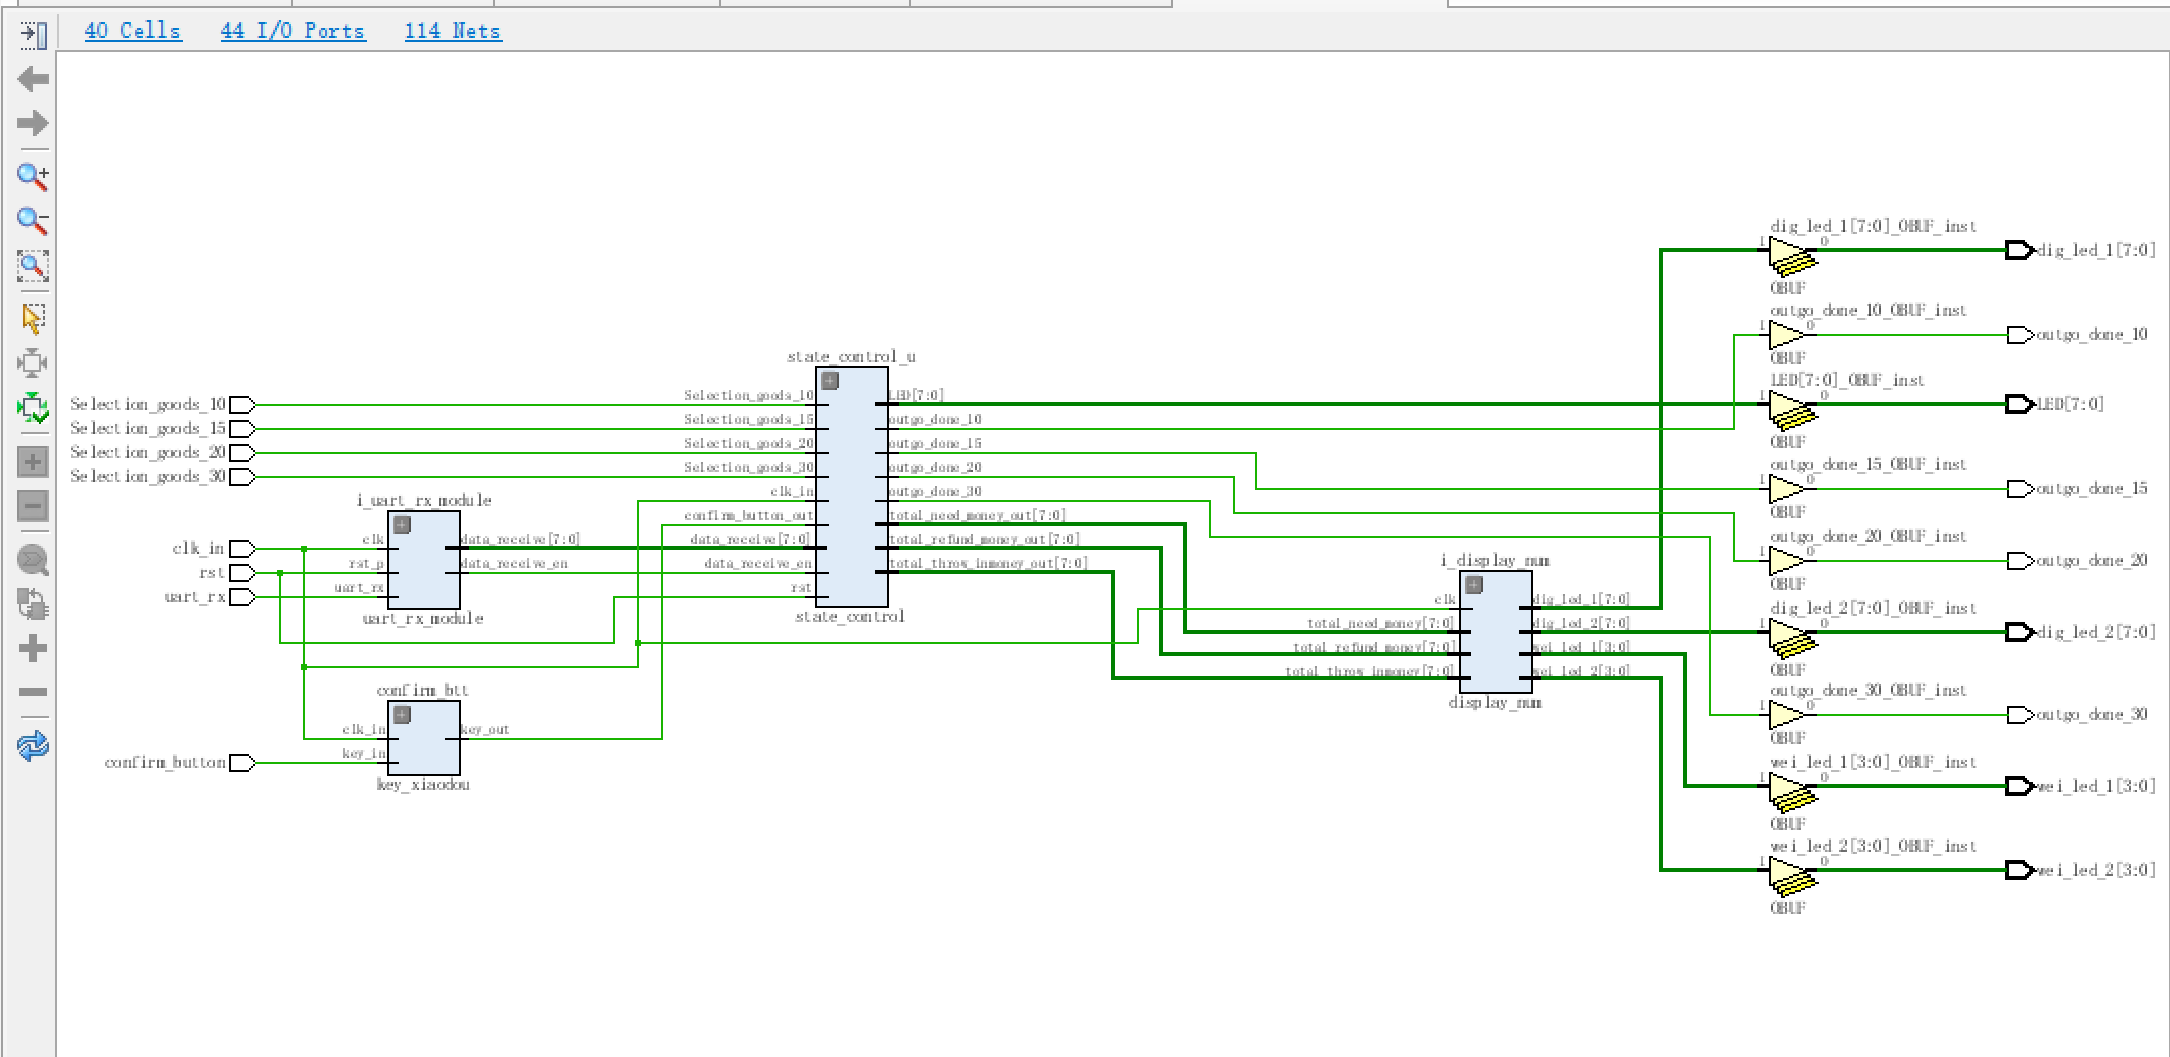Click the autofit selection icon
The image size is (2170, 1057).
click(33, 362)
